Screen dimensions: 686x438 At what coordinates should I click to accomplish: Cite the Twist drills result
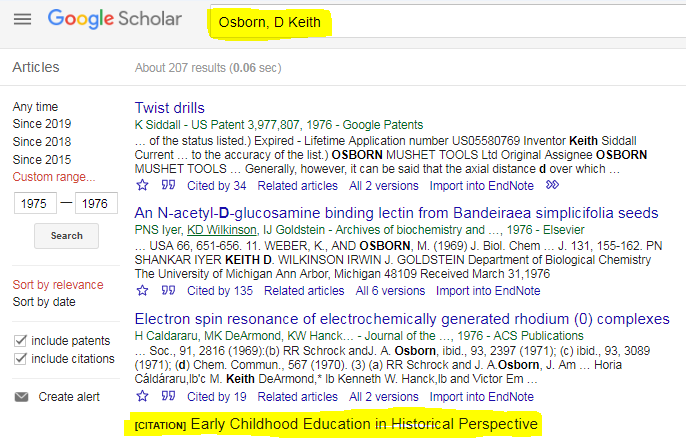(x=168, y=185)
